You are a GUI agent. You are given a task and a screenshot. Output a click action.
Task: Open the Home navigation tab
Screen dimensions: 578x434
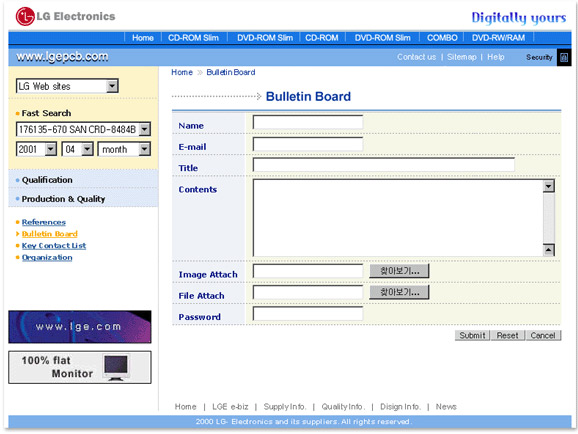click(143, 38)
